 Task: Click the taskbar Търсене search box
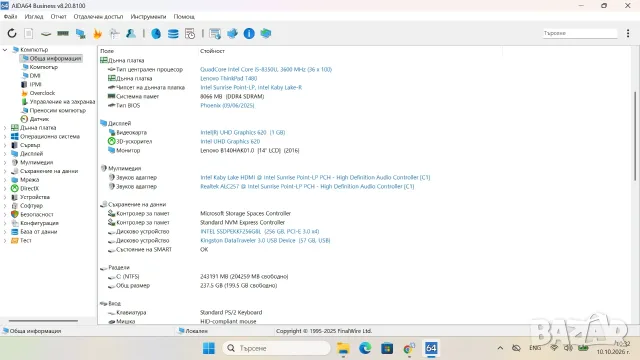click(x=276, y=348)
